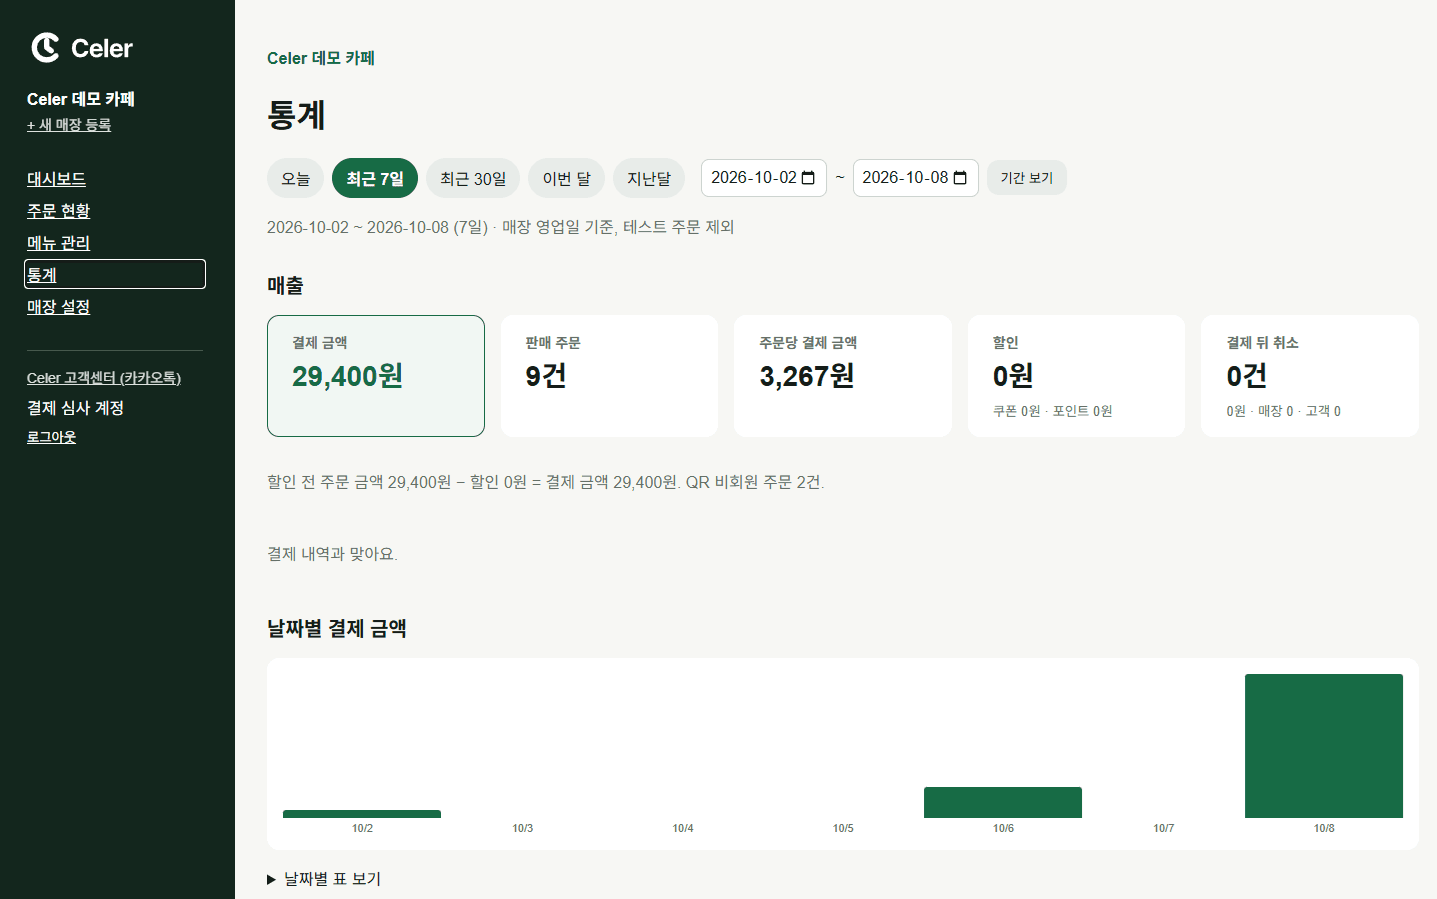This screenshot has width=1437, height=899.
Task: Click the 10/4 axis label
Action: point(683,828)
